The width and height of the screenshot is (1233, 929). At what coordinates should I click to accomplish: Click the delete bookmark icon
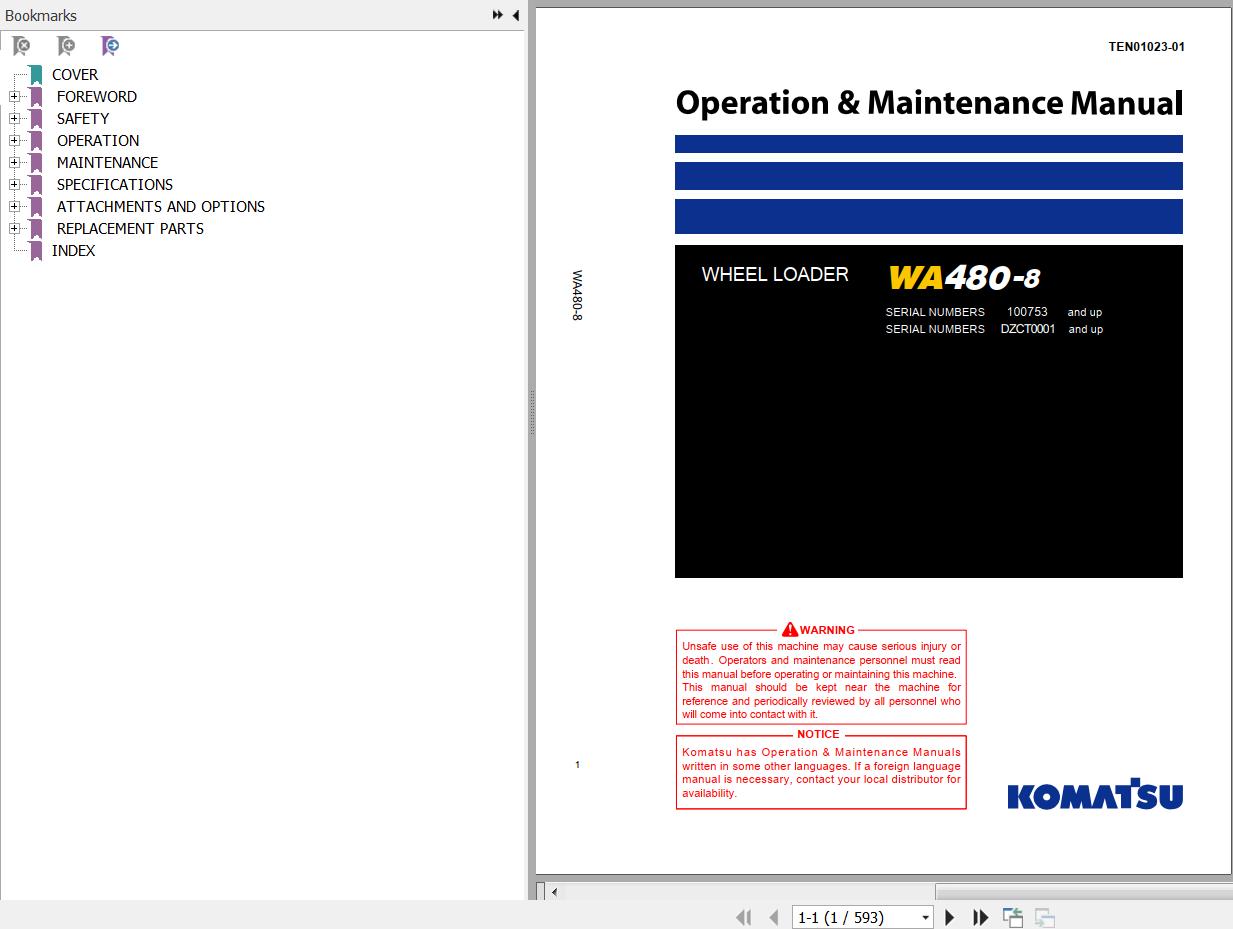pyautogui.click(x=21, y=45)
